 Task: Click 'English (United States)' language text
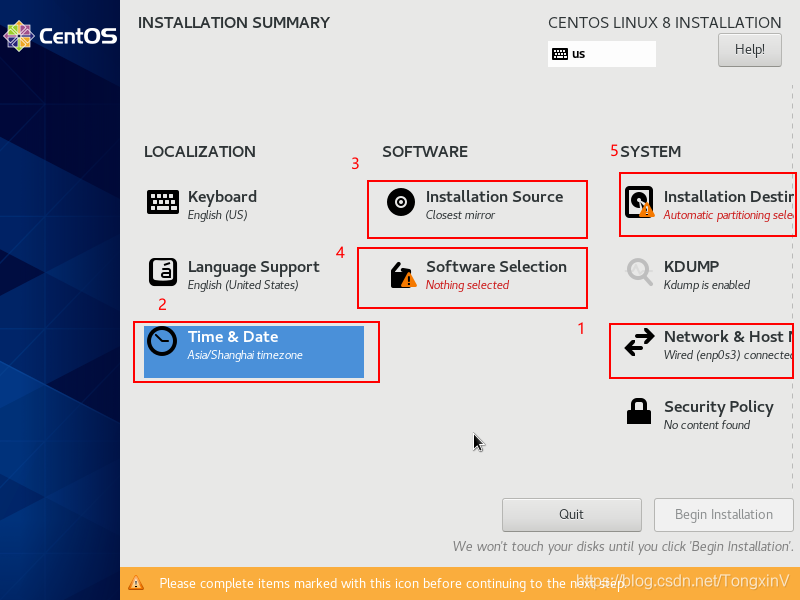243,285
